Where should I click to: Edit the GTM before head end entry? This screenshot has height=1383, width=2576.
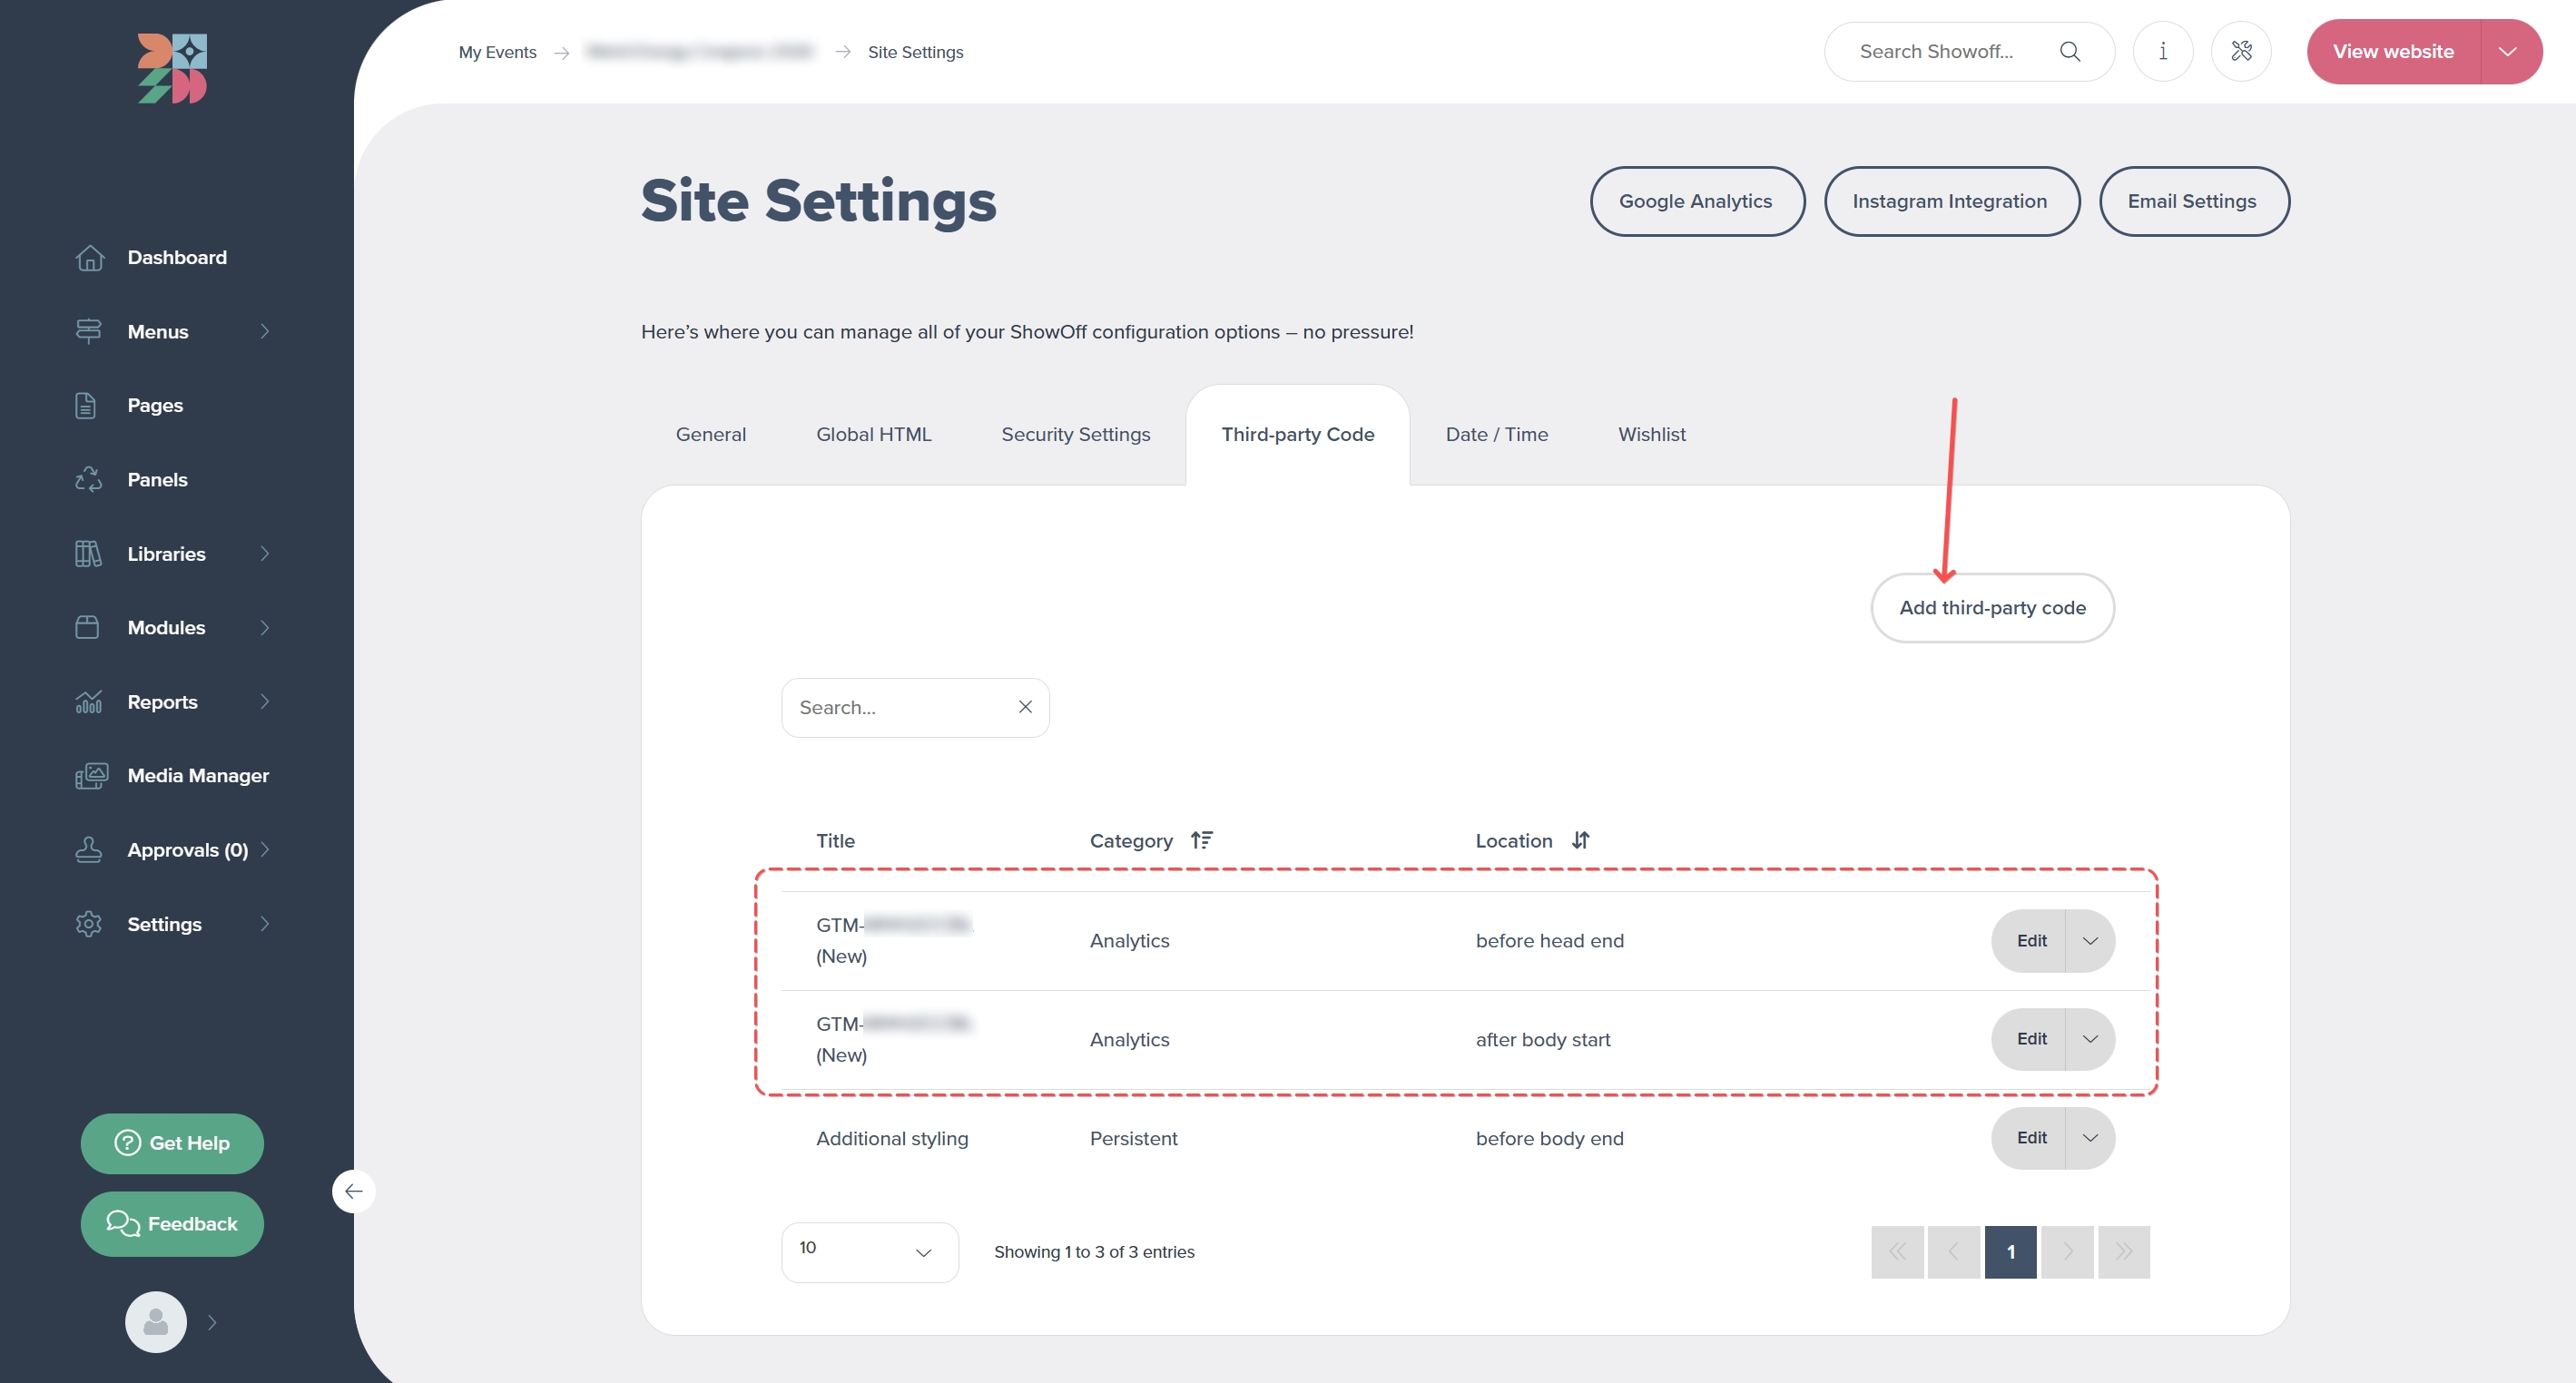pos(2030,941)
